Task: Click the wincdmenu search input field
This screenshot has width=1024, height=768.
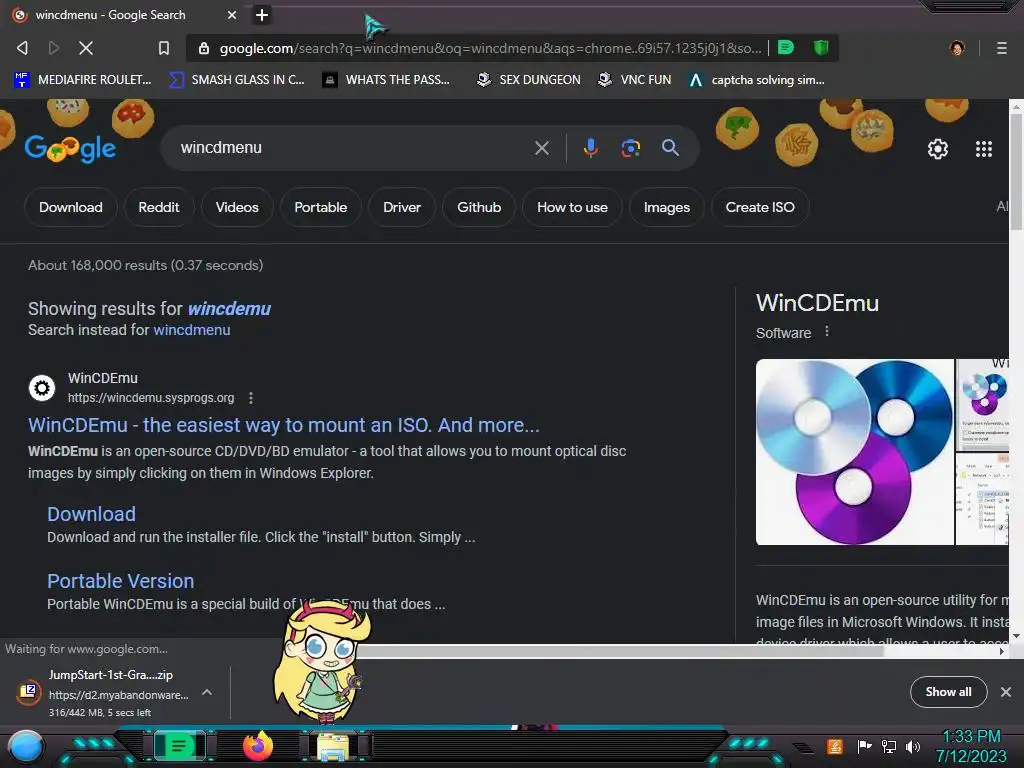Action: click(x=353, y=148)
